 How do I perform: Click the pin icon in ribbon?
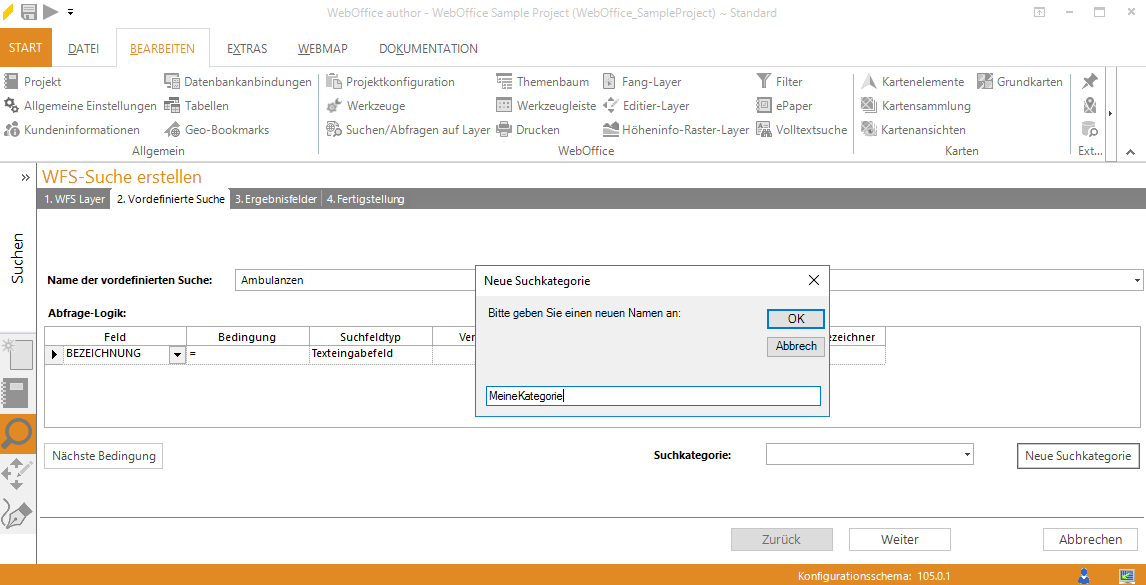pos(1090,82)
